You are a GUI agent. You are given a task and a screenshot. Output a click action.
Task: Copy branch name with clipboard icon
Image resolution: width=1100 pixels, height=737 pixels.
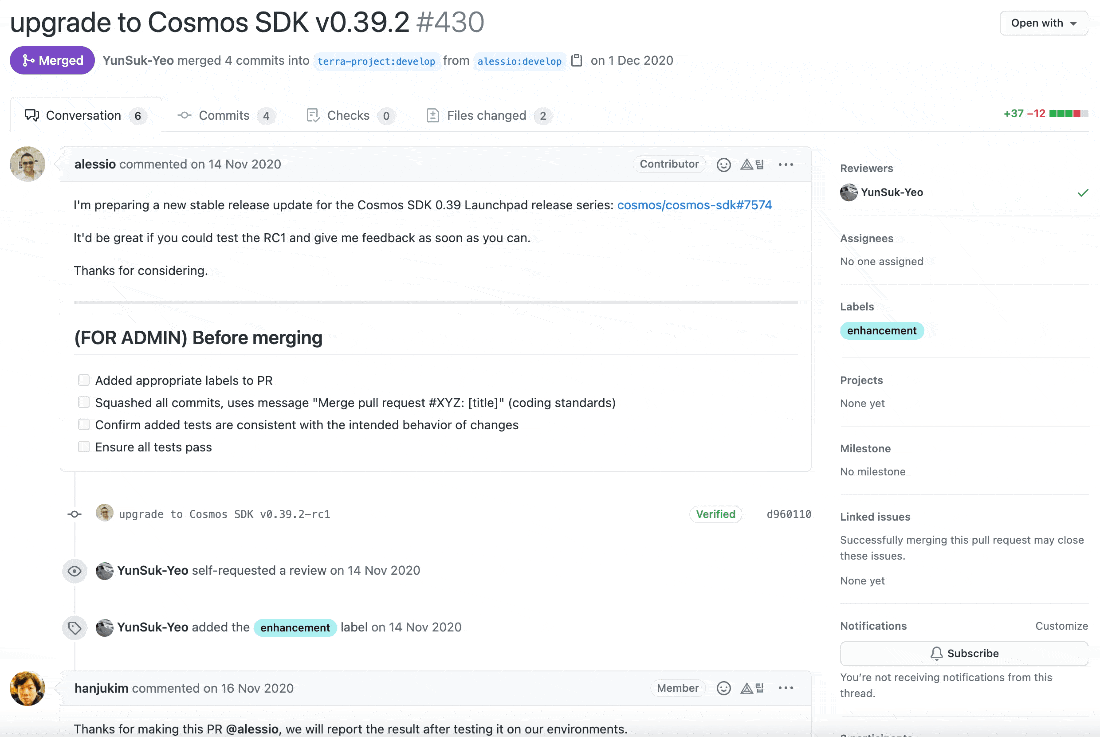click(x=577, y=60)
